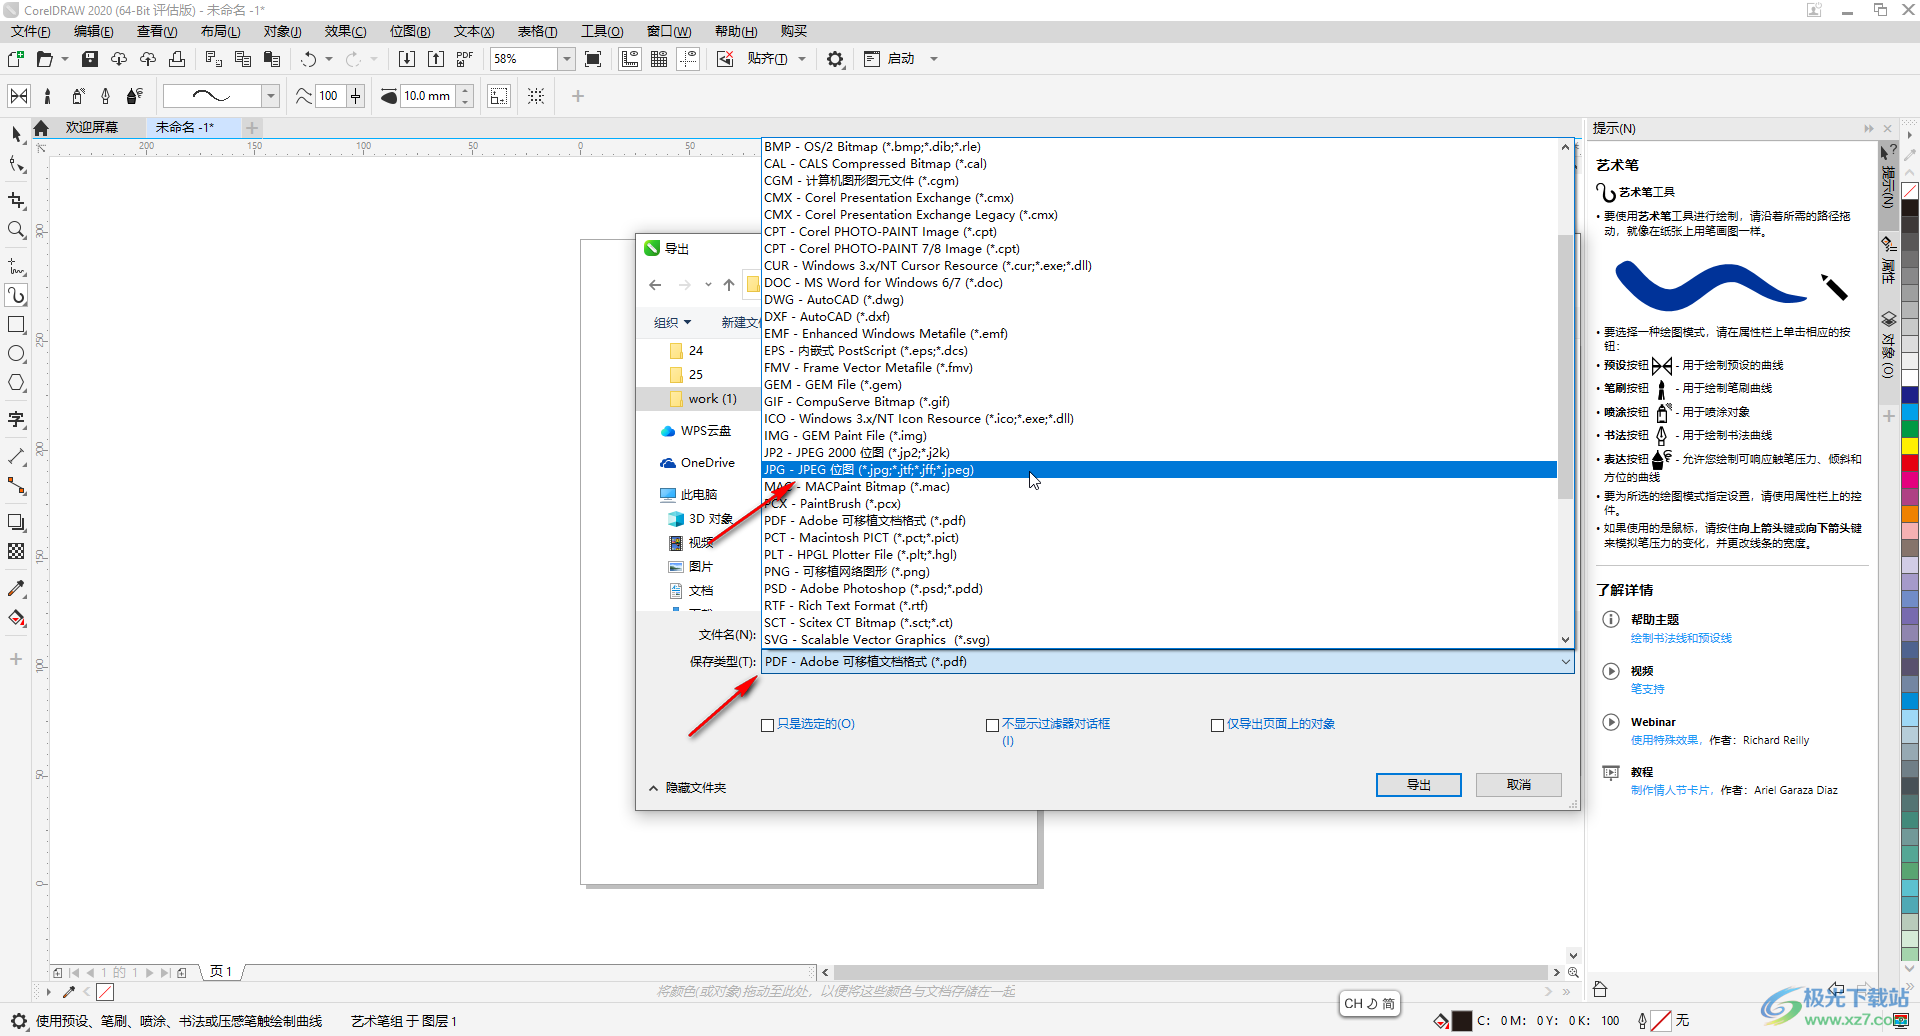1920x1036 pixels.
Task: Select the Text tool in toolbox
Action: point(16,420)
